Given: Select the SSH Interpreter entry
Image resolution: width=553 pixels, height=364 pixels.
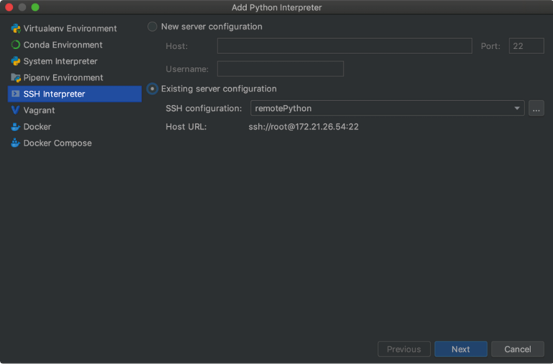Looking at the screenshot, I should pos(74,94).
